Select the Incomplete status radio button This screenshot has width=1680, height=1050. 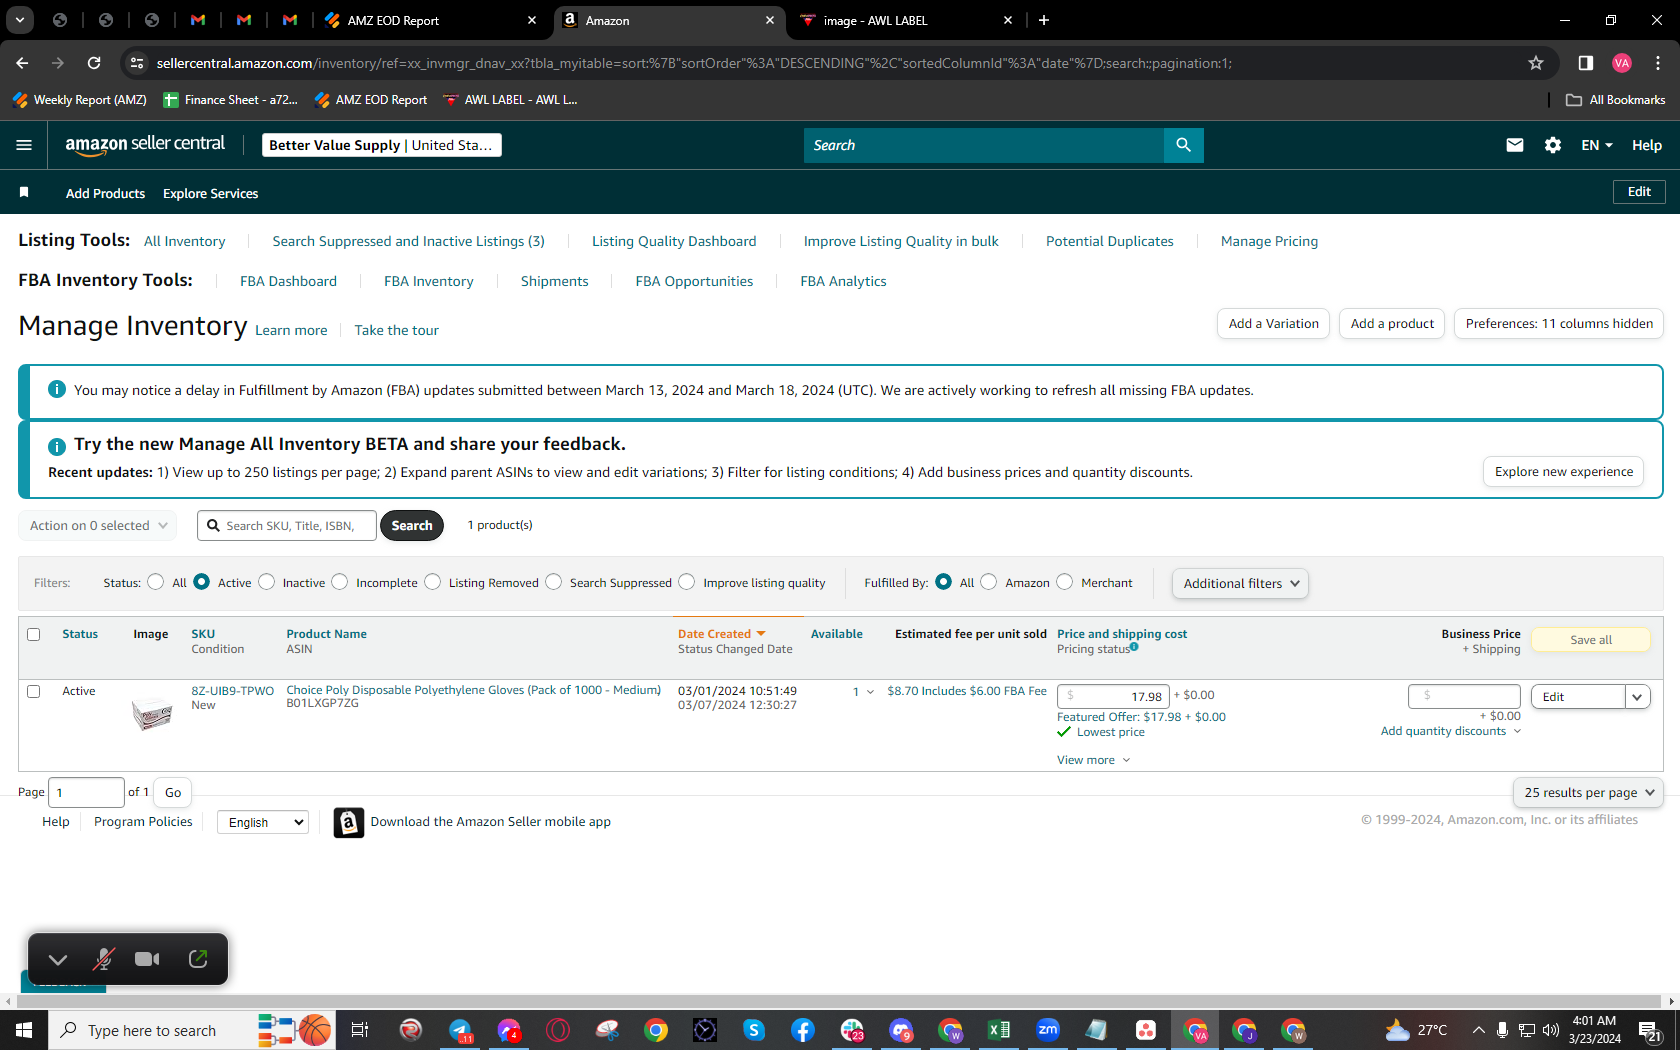tap(340, 582)
